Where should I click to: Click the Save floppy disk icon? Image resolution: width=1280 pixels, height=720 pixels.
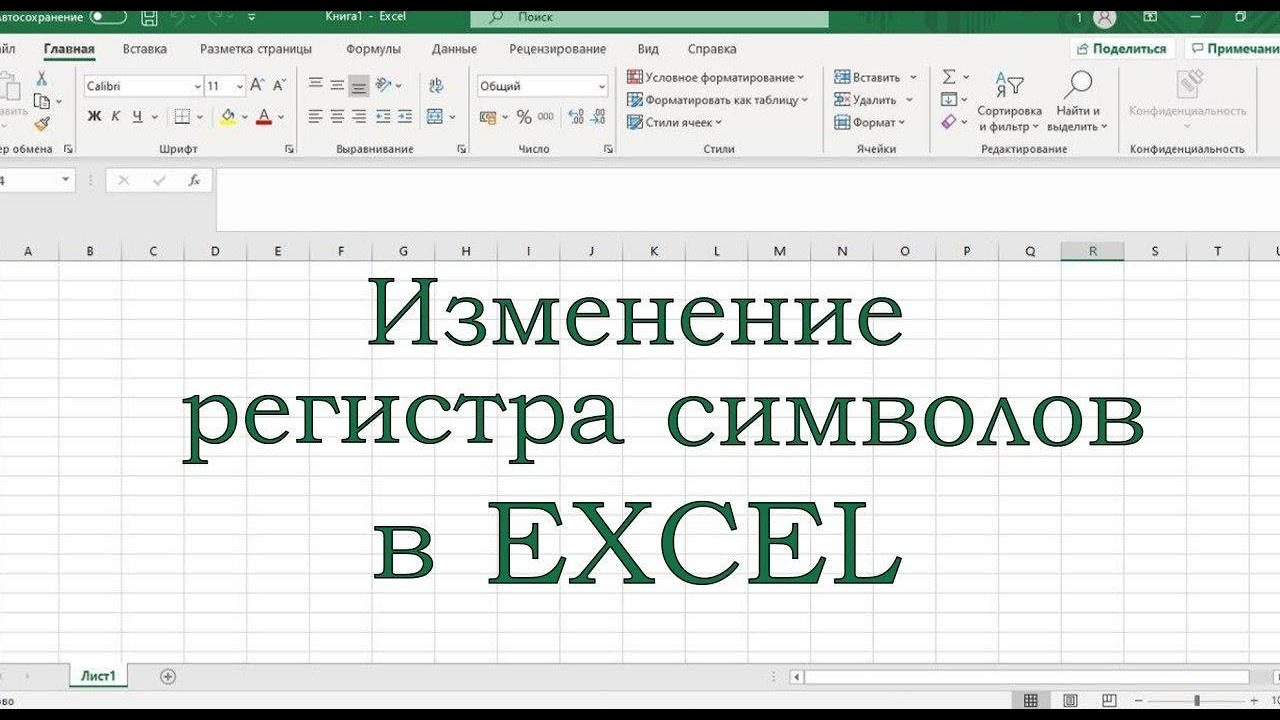point(149,17)
